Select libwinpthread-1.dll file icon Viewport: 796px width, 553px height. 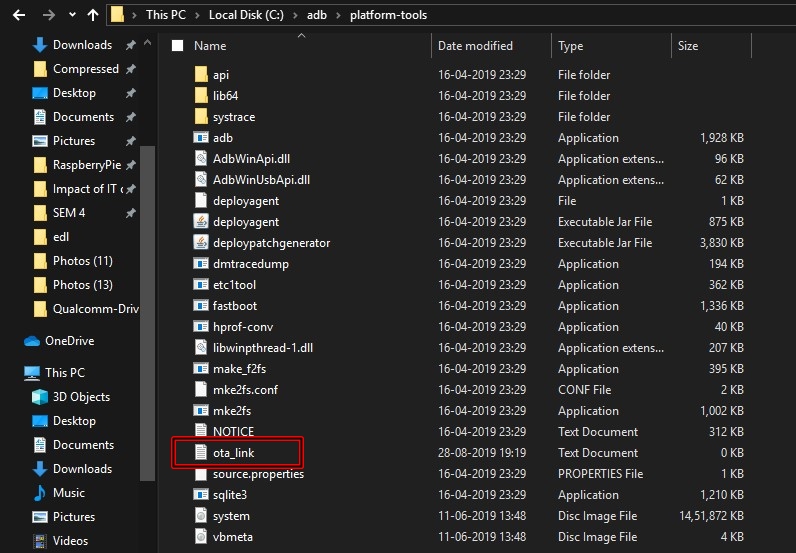click(x=202, y=347)
